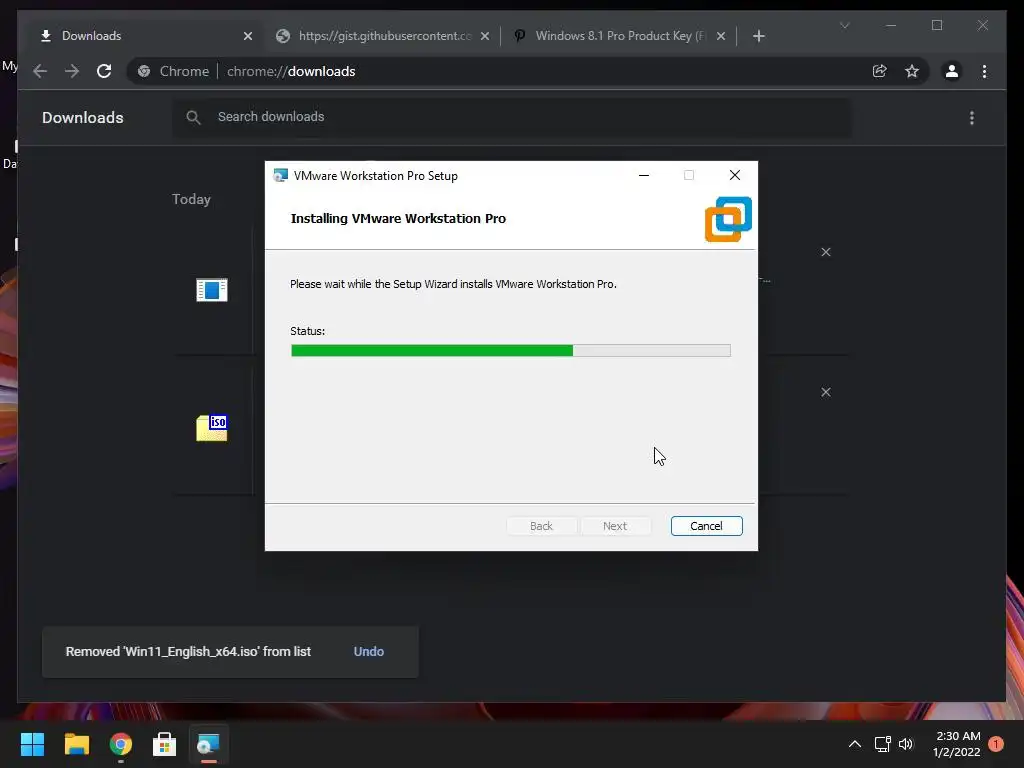Screen dimensions: 1024x768
Task: Click the VMware logo in the setup header
Action: (728, 219)
